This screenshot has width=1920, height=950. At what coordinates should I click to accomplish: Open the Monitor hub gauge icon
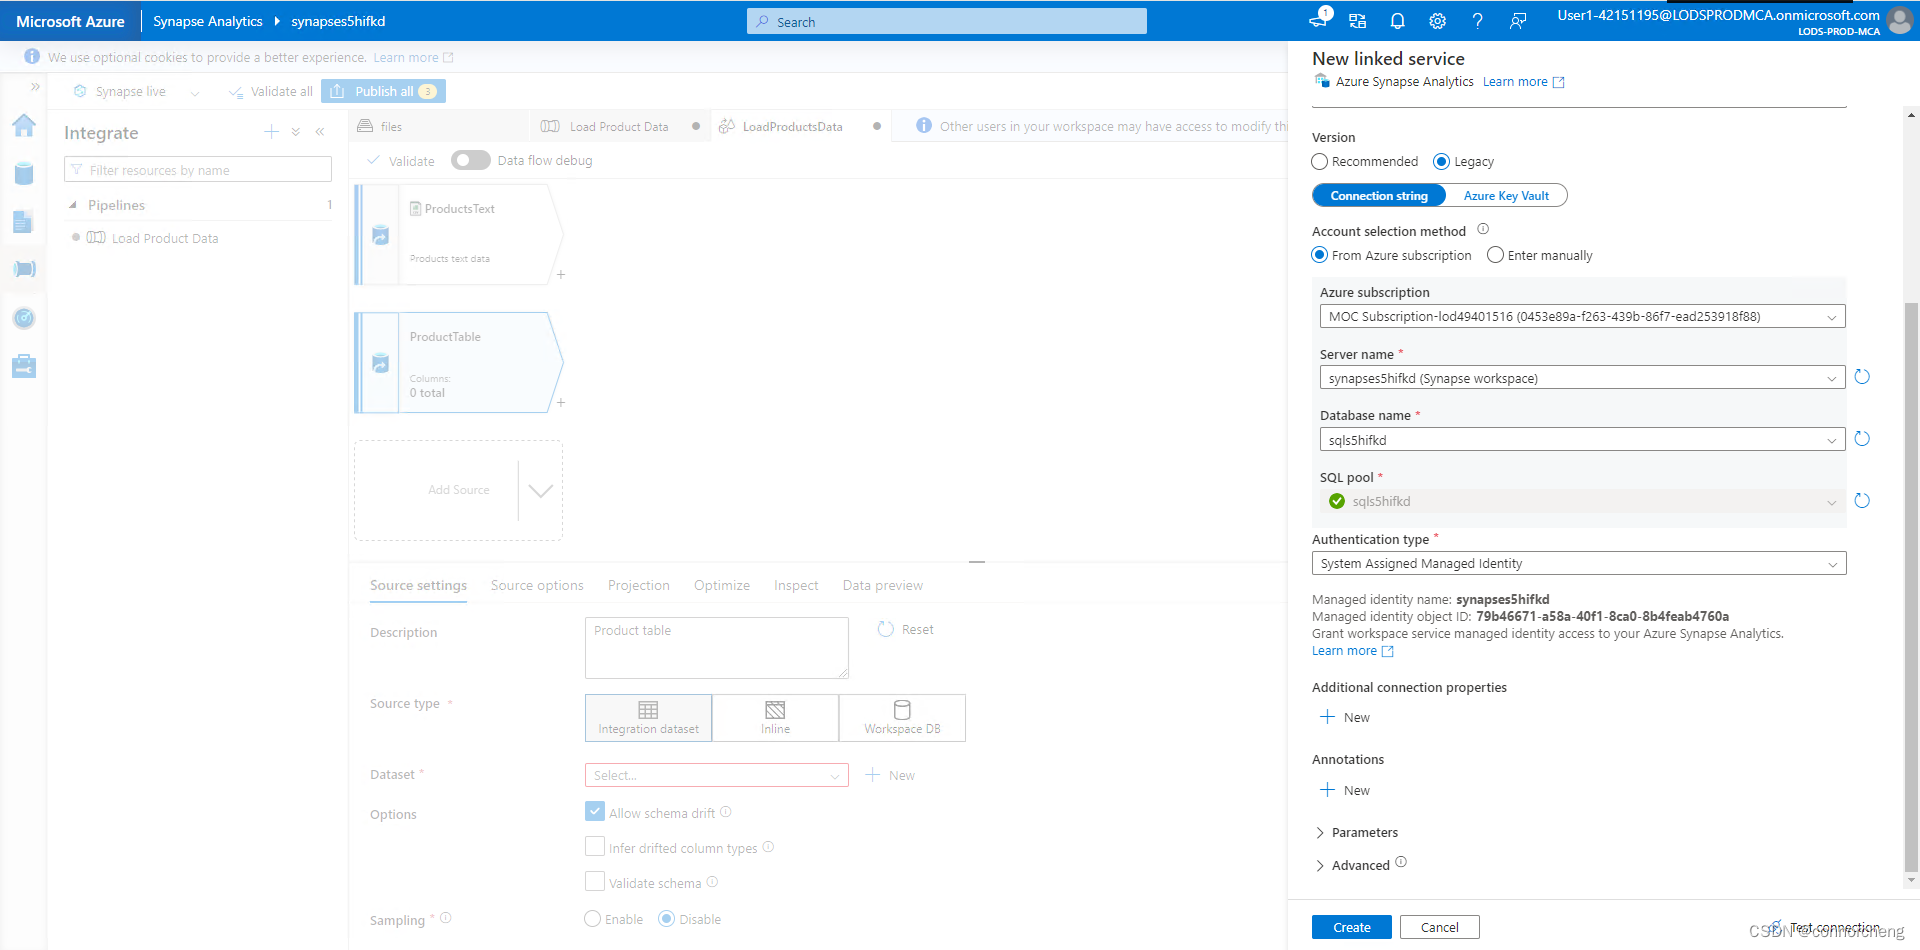[x=24, y=318]
